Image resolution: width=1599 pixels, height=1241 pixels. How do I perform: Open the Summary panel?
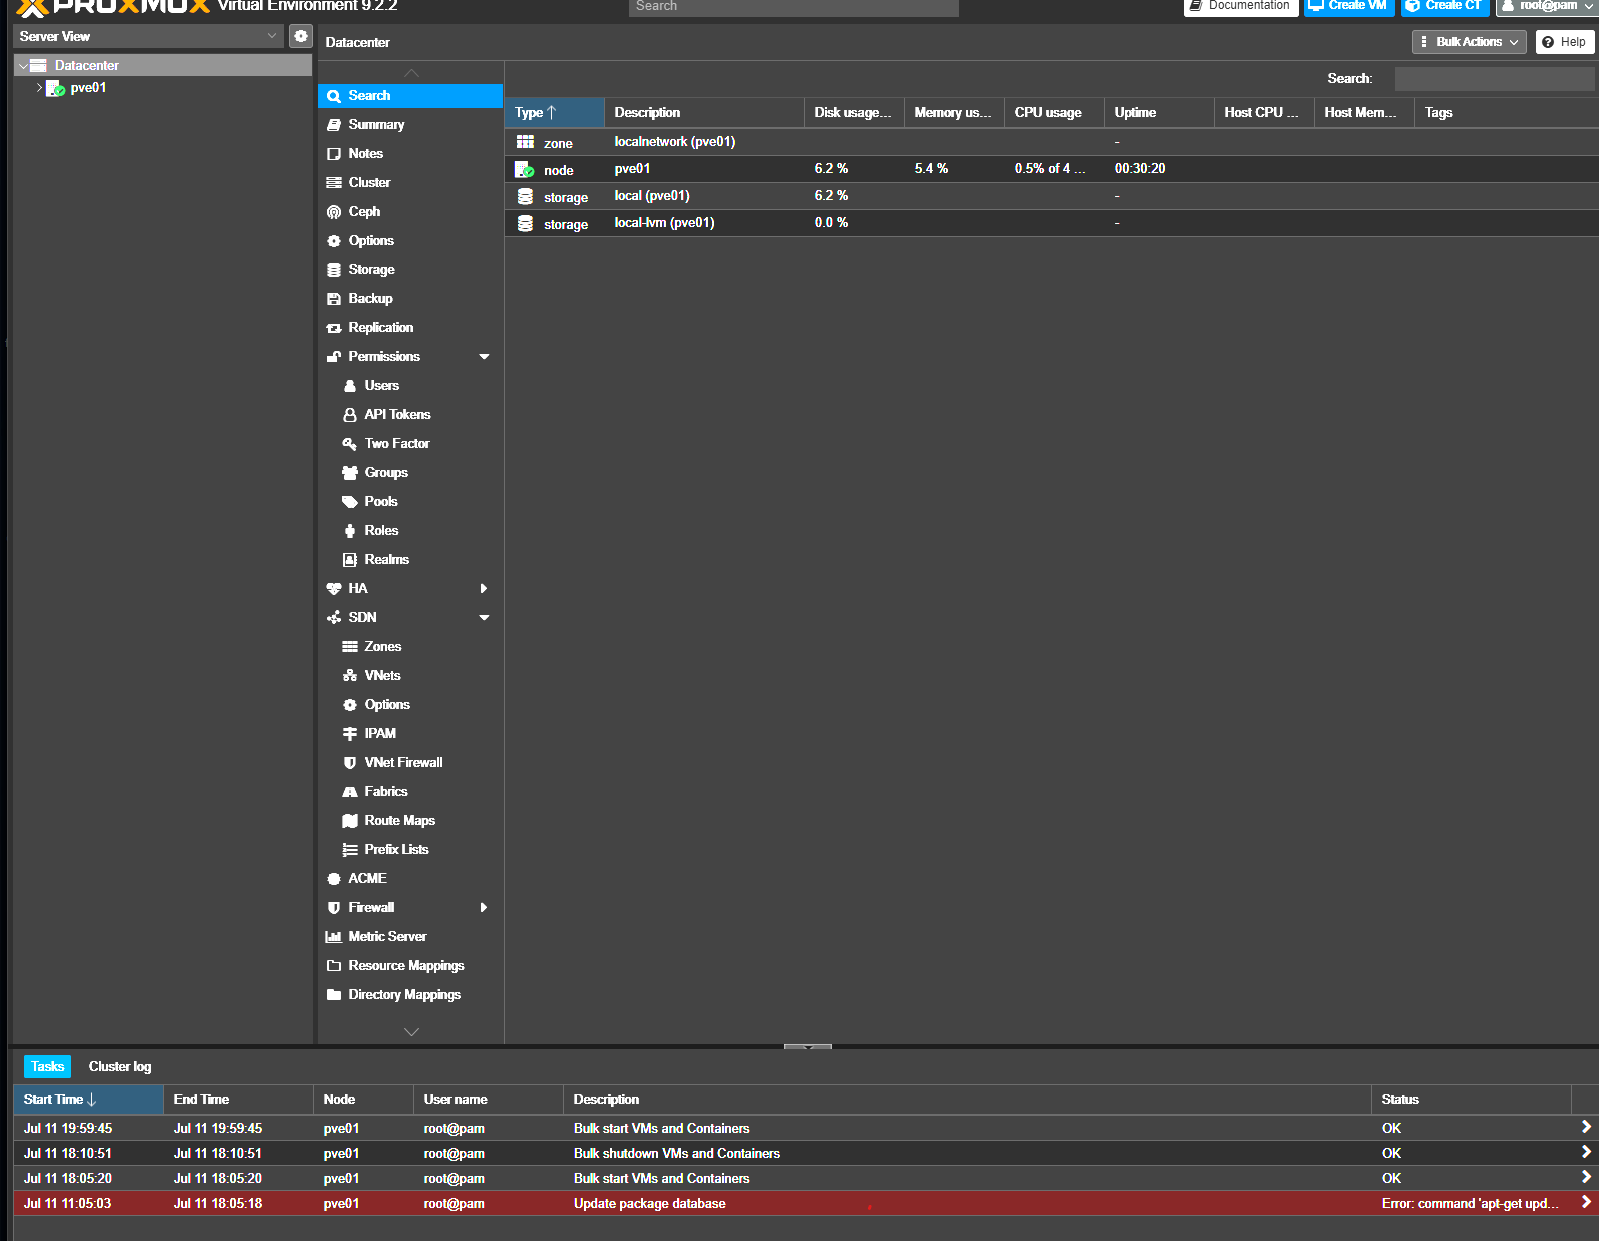[x=410, y=124]
